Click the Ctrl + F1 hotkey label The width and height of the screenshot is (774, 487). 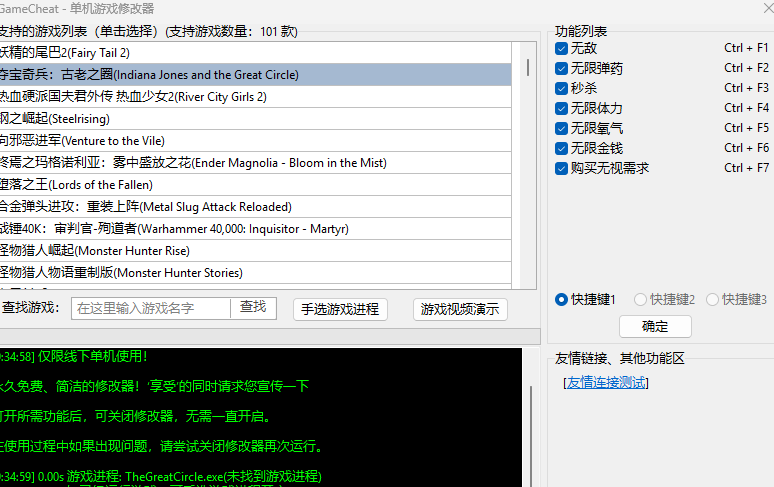(x=746, y=48)
